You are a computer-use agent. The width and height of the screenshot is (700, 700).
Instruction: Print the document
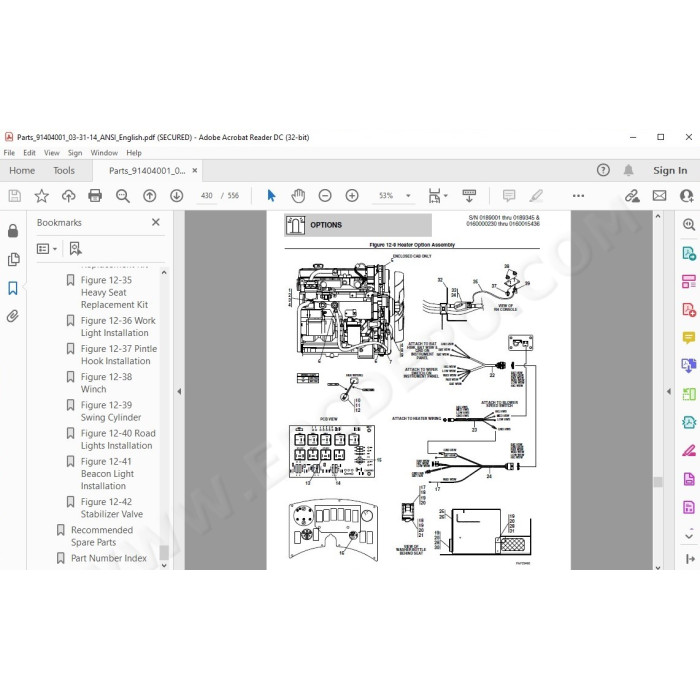tap(95, 196)
